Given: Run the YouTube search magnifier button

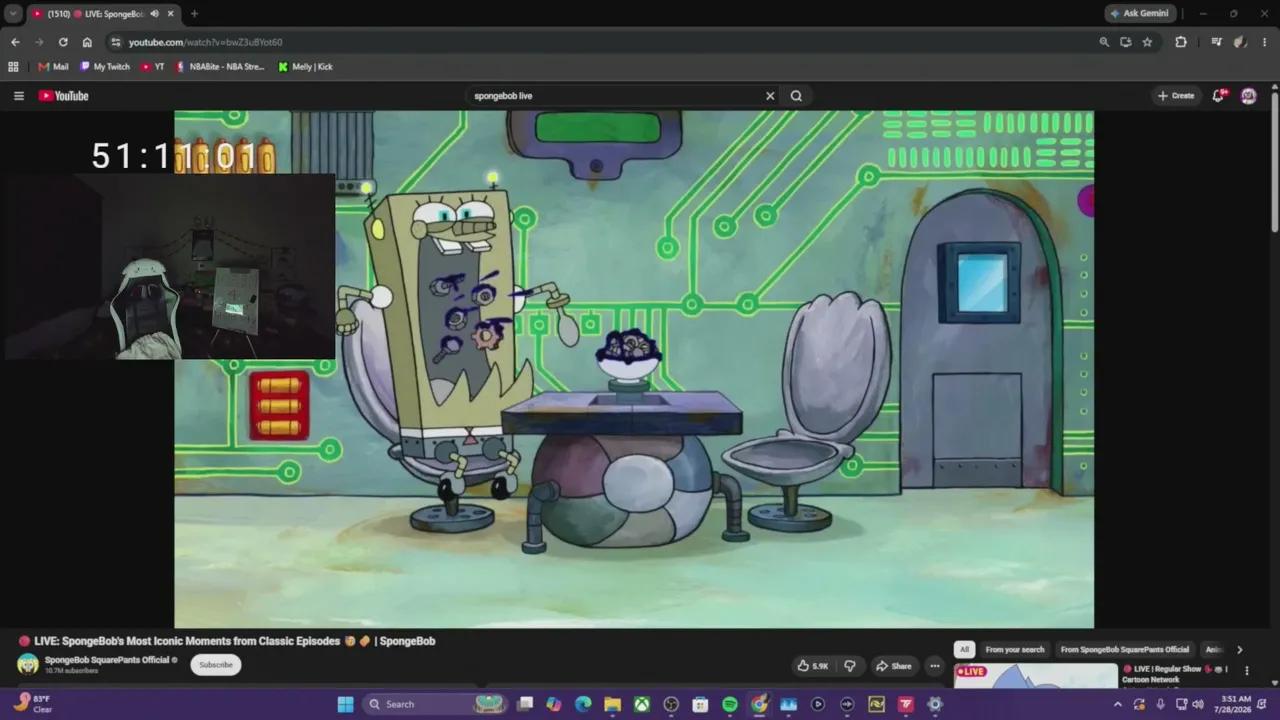Looking at the screenshot, I should (796, 96).
